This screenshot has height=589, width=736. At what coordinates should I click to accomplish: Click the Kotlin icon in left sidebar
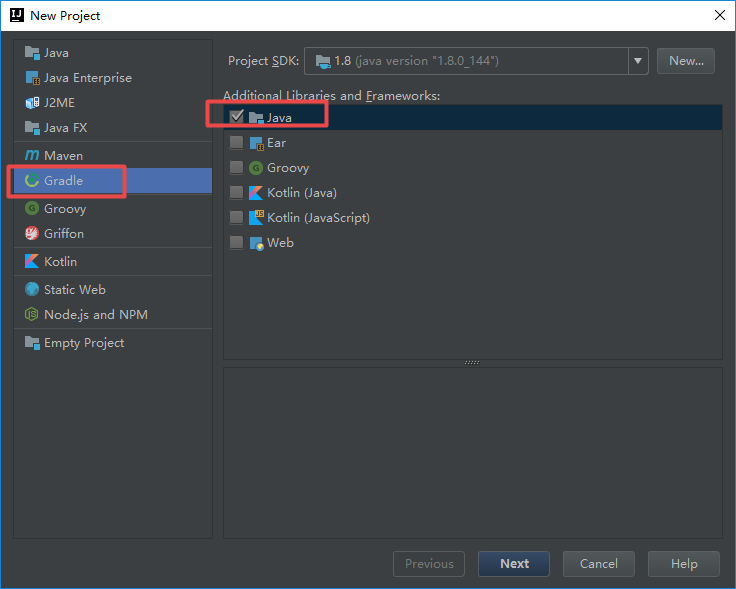pos(32,261)
